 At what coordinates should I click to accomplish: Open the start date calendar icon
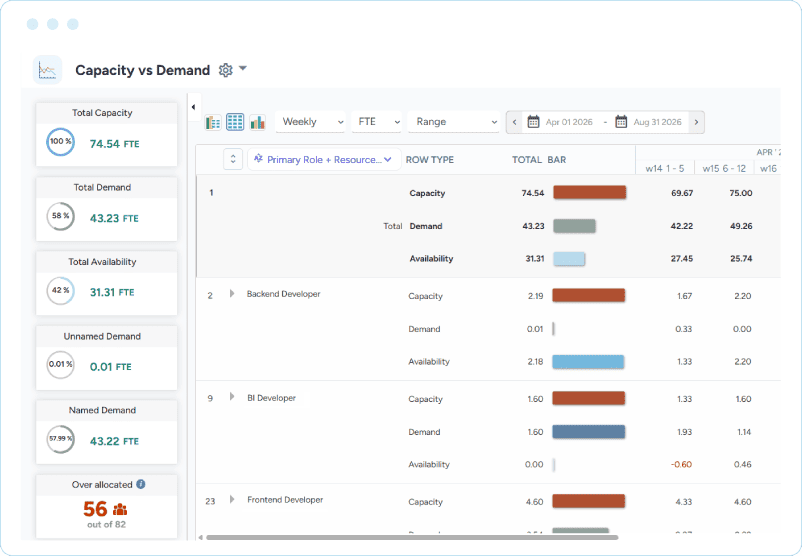click(533, 122)
